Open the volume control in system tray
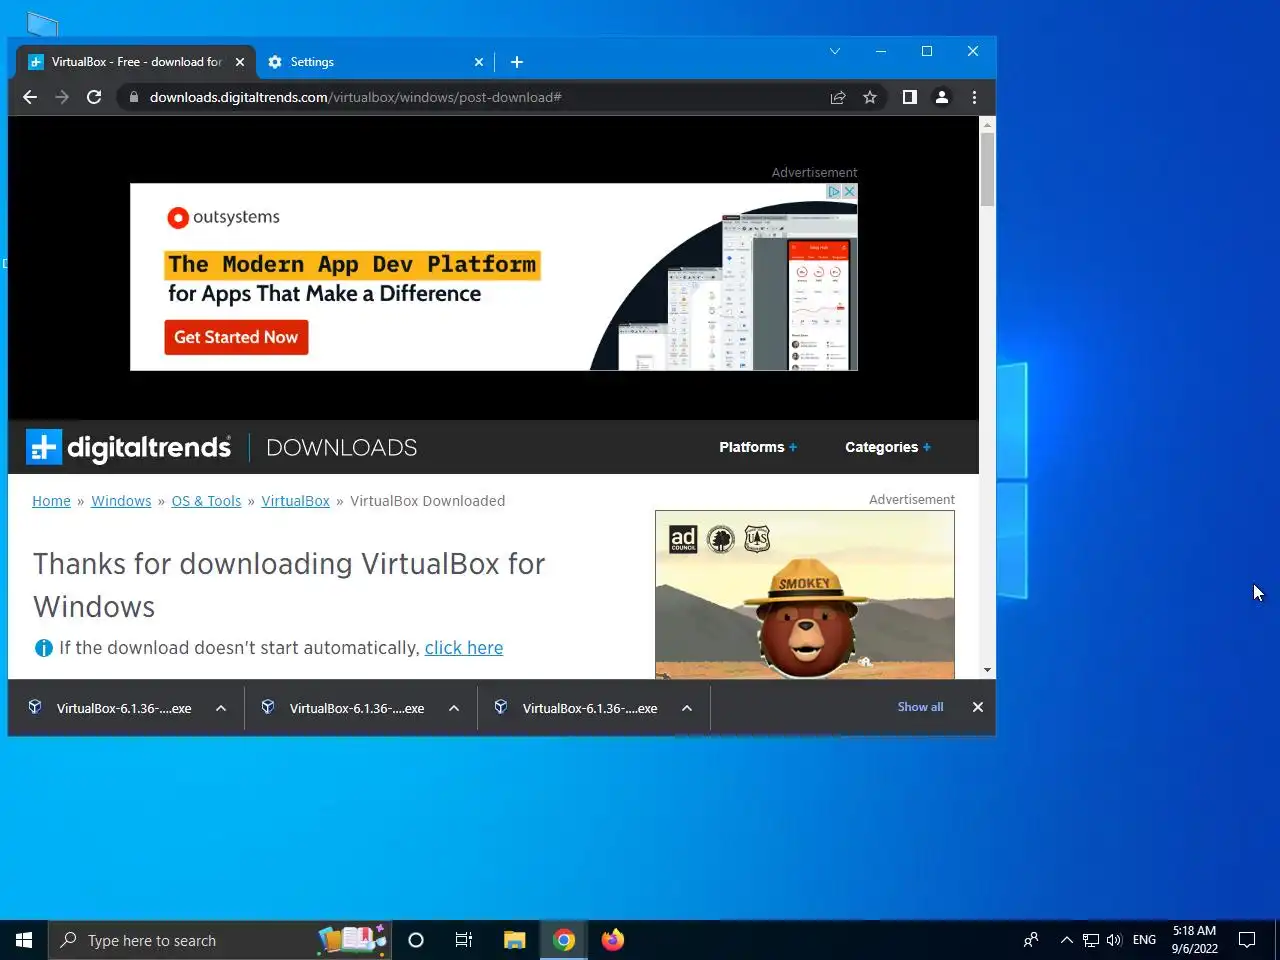This screenshot has height=960, width=1280. 1114,940
